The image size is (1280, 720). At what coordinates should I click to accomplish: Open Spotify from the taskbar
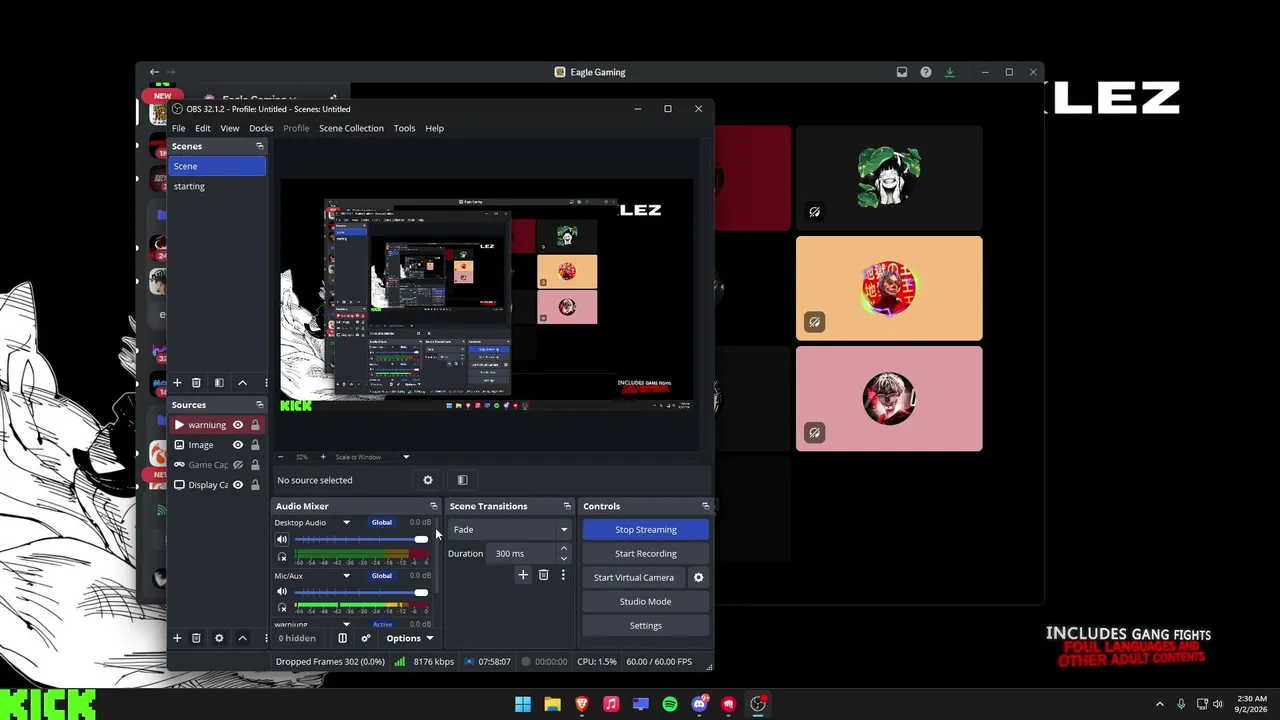coord(670,704)
